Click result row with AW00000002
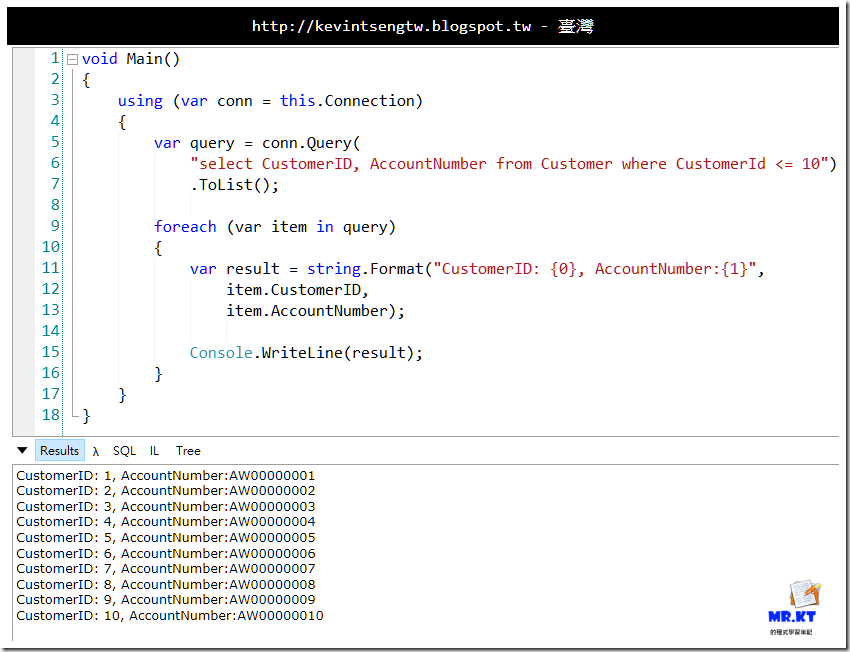This screenshot has width=850, height=652. (165, 491)
